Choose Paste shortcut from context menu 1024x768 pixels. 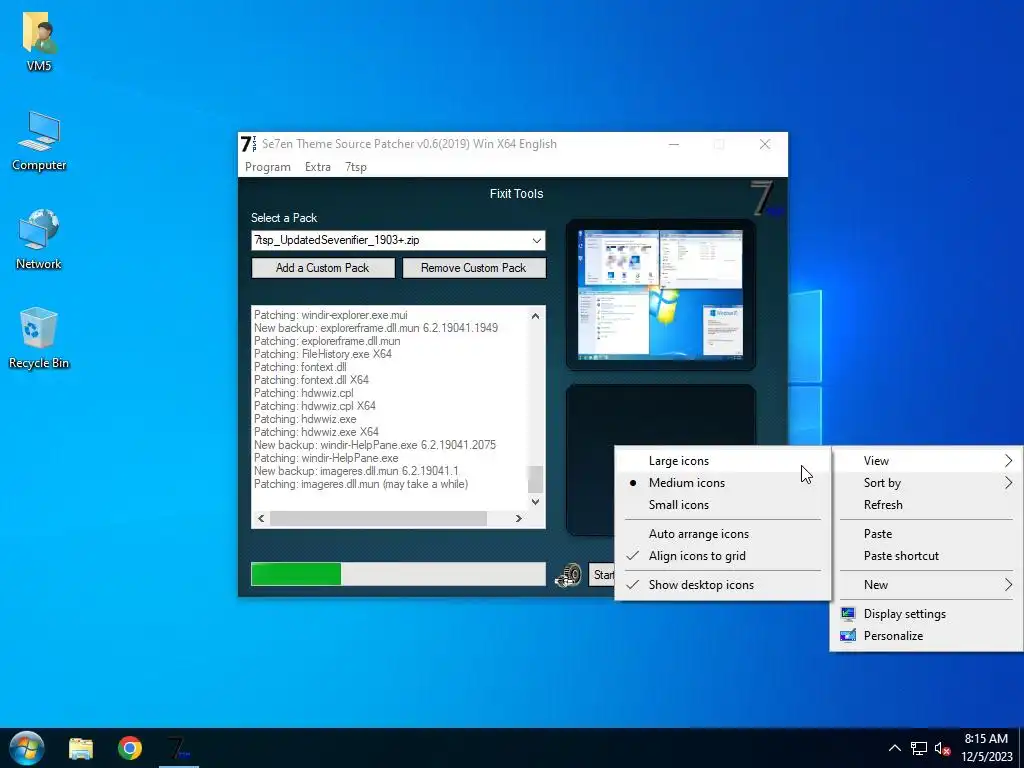coord(926,556)
